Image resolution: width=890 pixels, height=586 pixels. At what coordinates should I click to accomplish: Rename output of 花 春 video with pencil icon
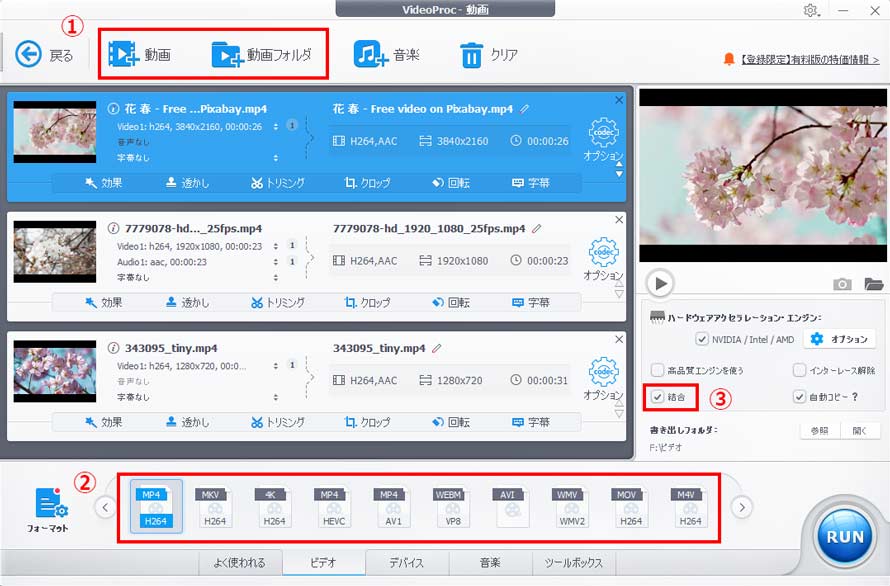coord(524,108)
